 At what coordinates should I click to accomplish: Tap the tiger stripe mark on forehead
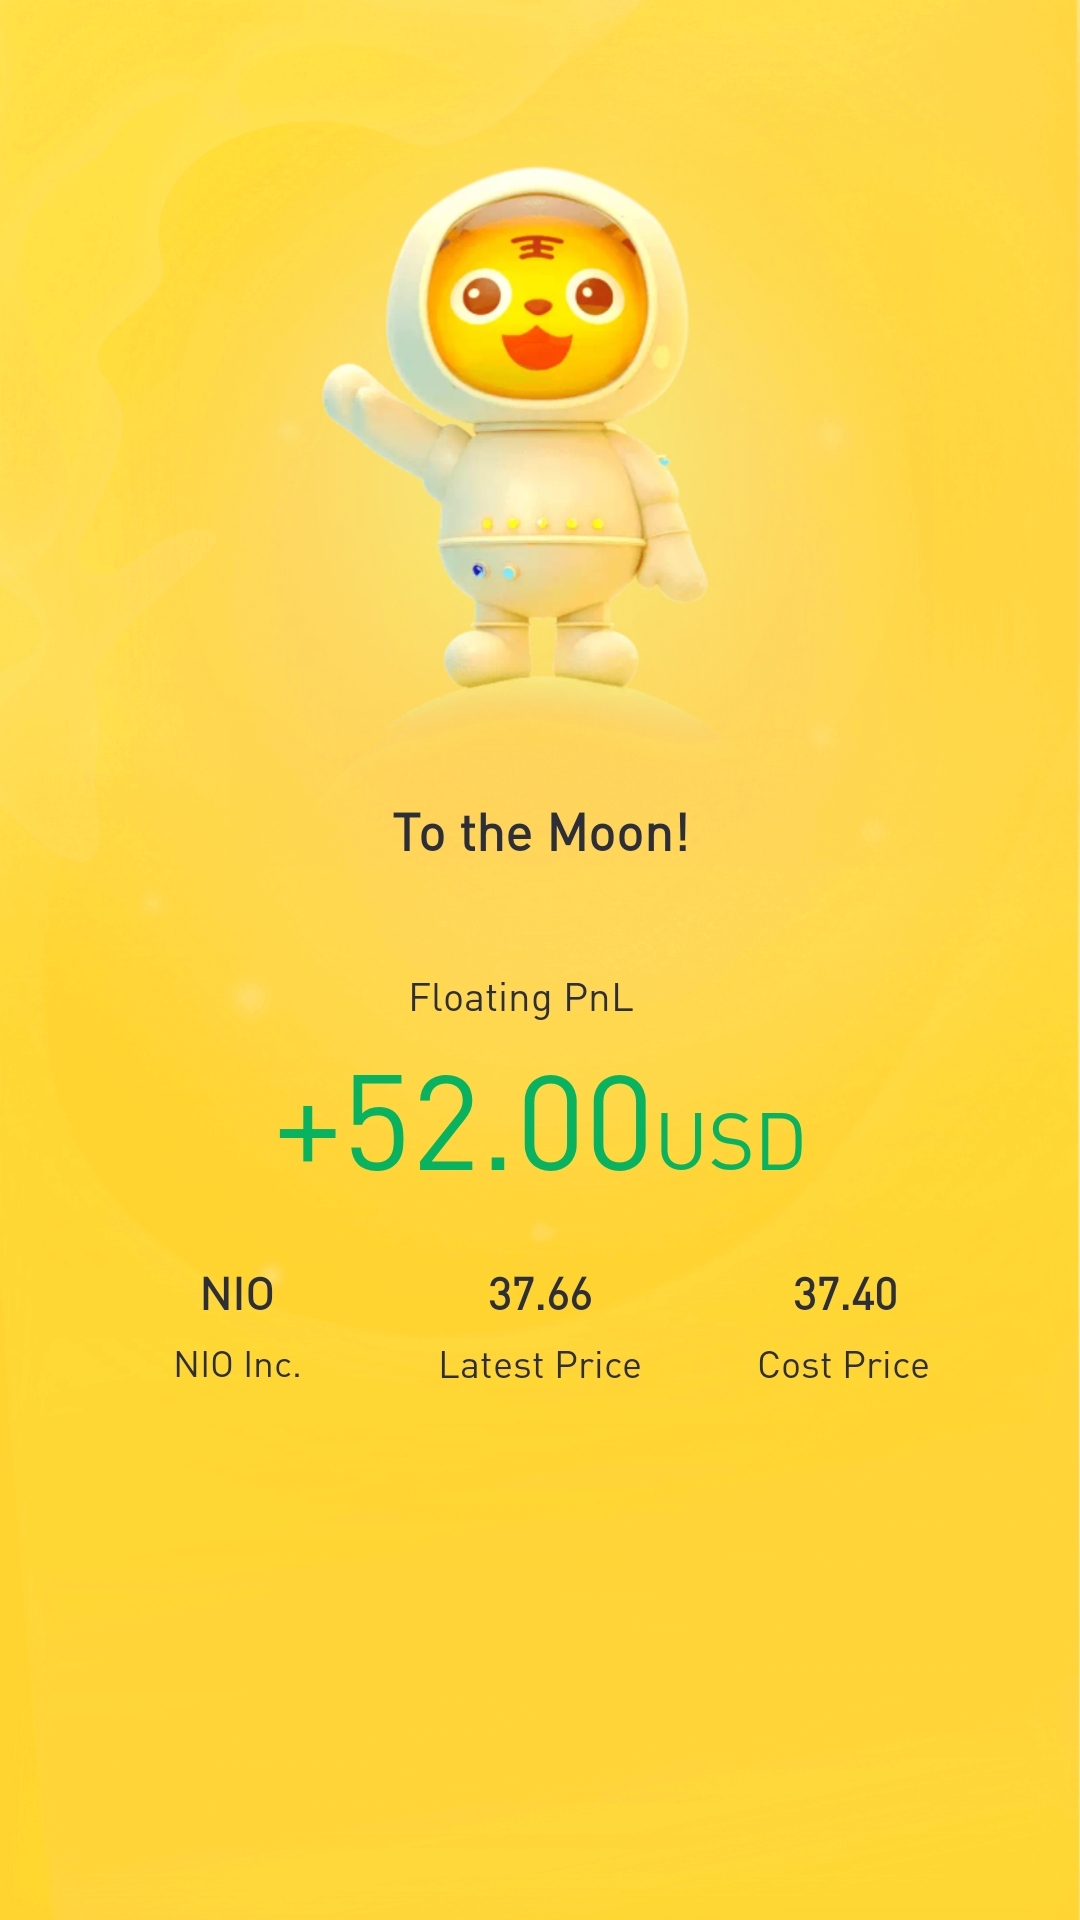536,246
